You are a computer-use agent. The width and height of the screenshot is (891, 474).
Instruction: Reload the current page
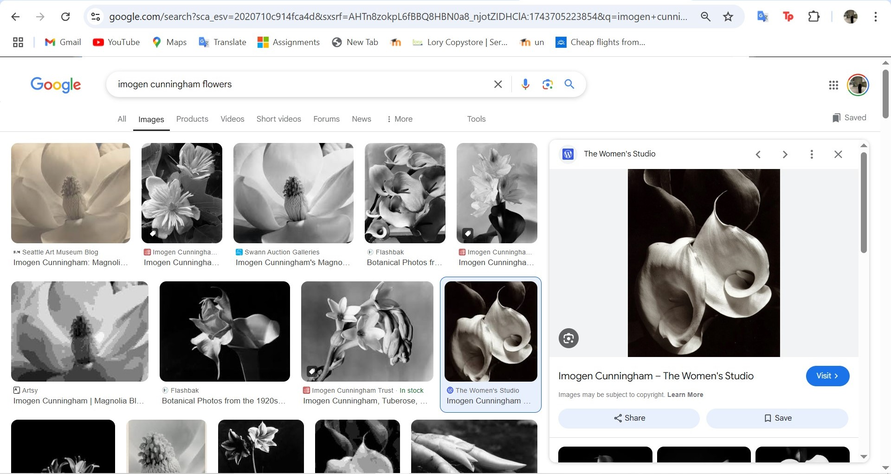tap(65, 17)
